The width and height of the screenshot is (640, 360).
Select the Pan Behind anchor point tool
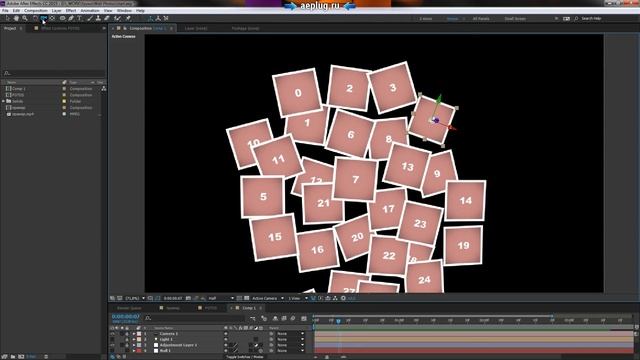click(52, 18)
